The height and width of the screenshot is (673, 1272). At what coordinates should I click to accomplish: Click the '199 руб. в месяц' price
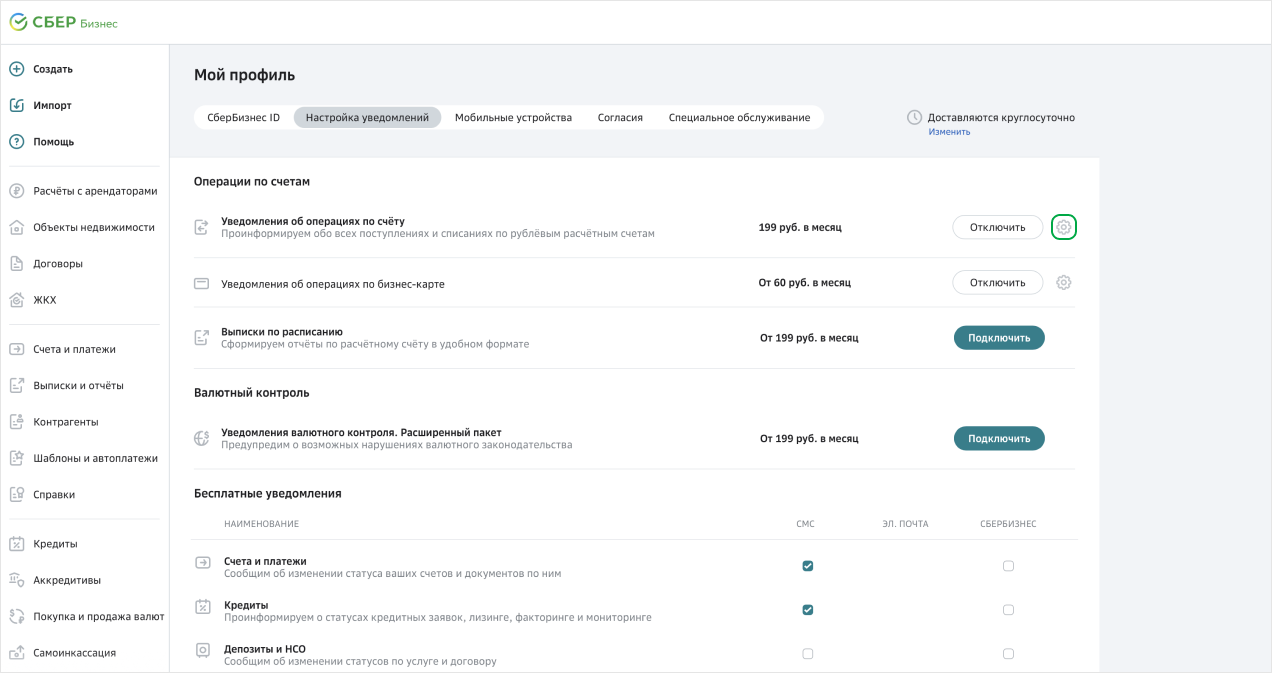tap(800, 227)
